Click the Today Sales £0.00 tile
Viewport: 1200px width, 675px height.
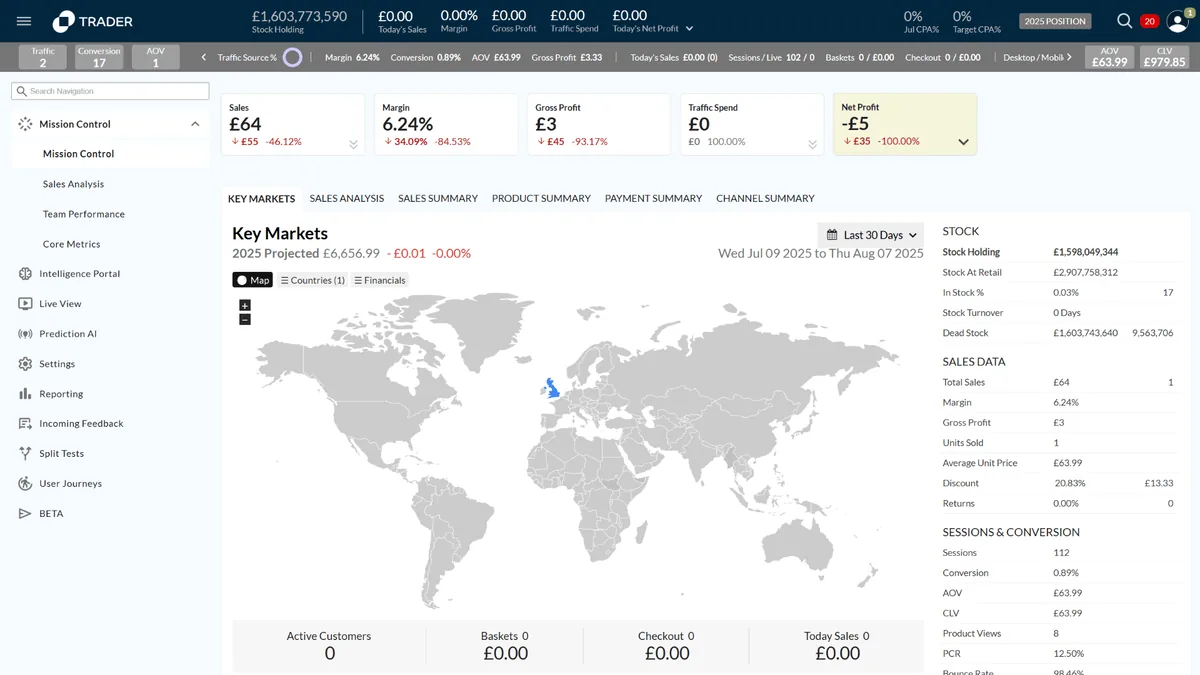(837, 646)
